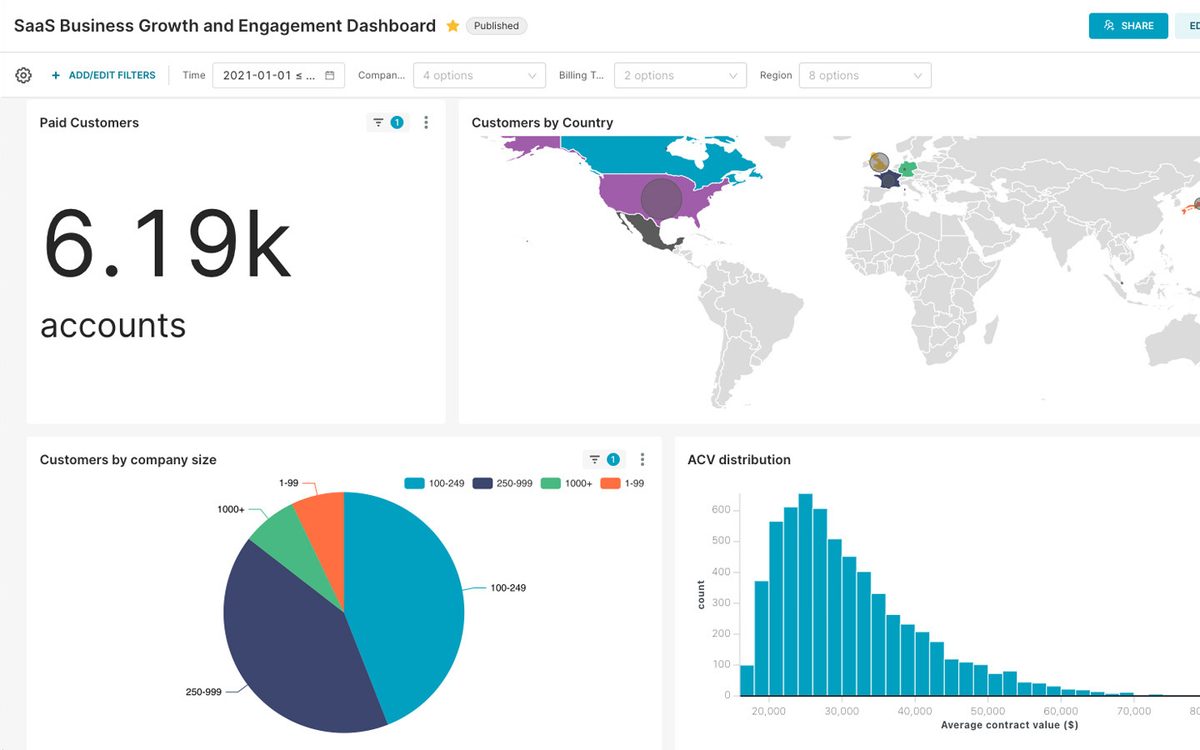Click the Average contract value axis label
Screen dimensions: 1200x750
[1009, 724]
